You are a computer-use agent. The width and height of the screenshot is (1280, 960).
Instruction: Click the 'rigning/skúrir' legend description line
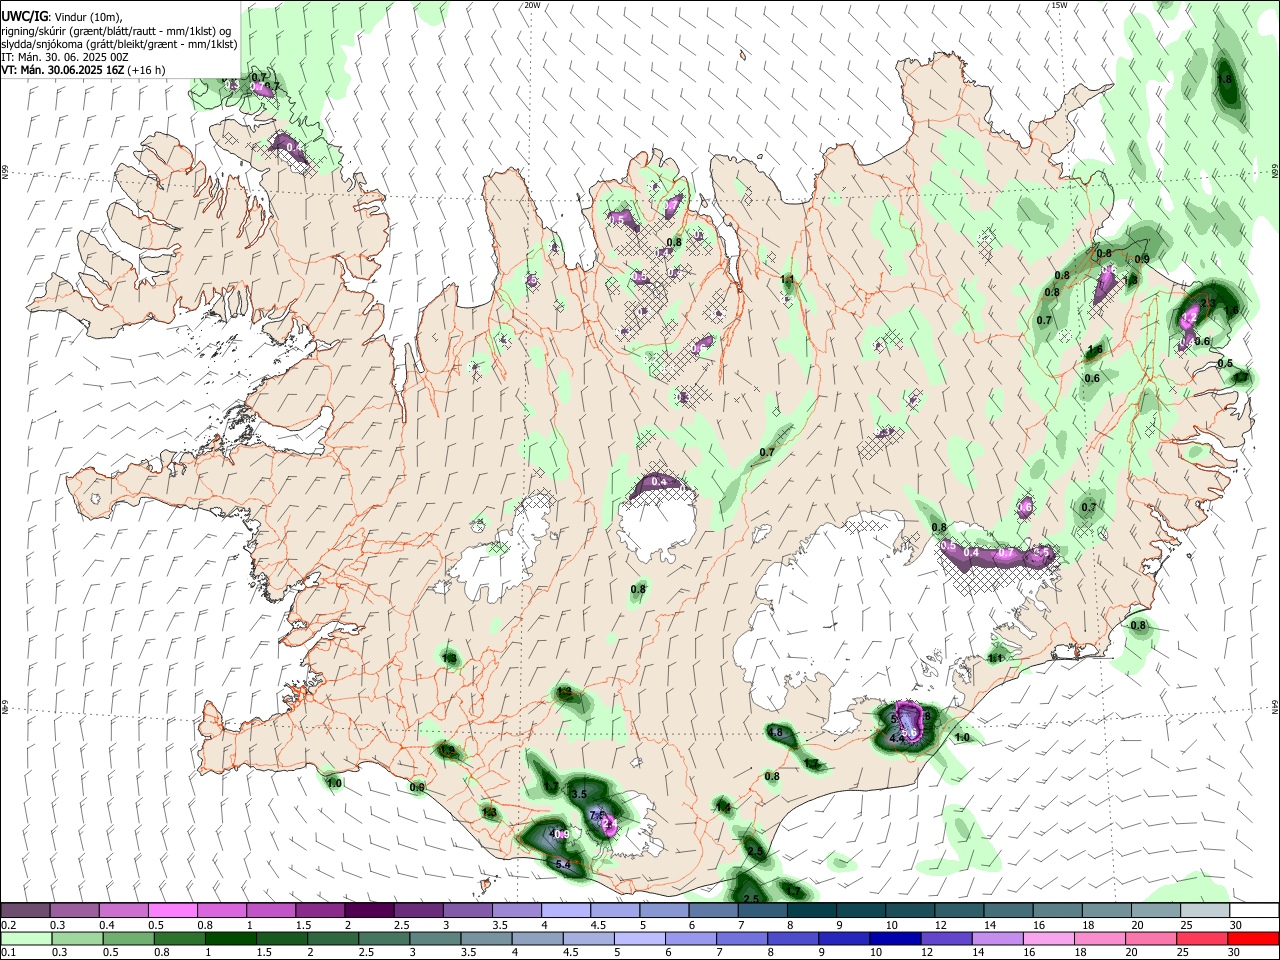click(116, 32)
